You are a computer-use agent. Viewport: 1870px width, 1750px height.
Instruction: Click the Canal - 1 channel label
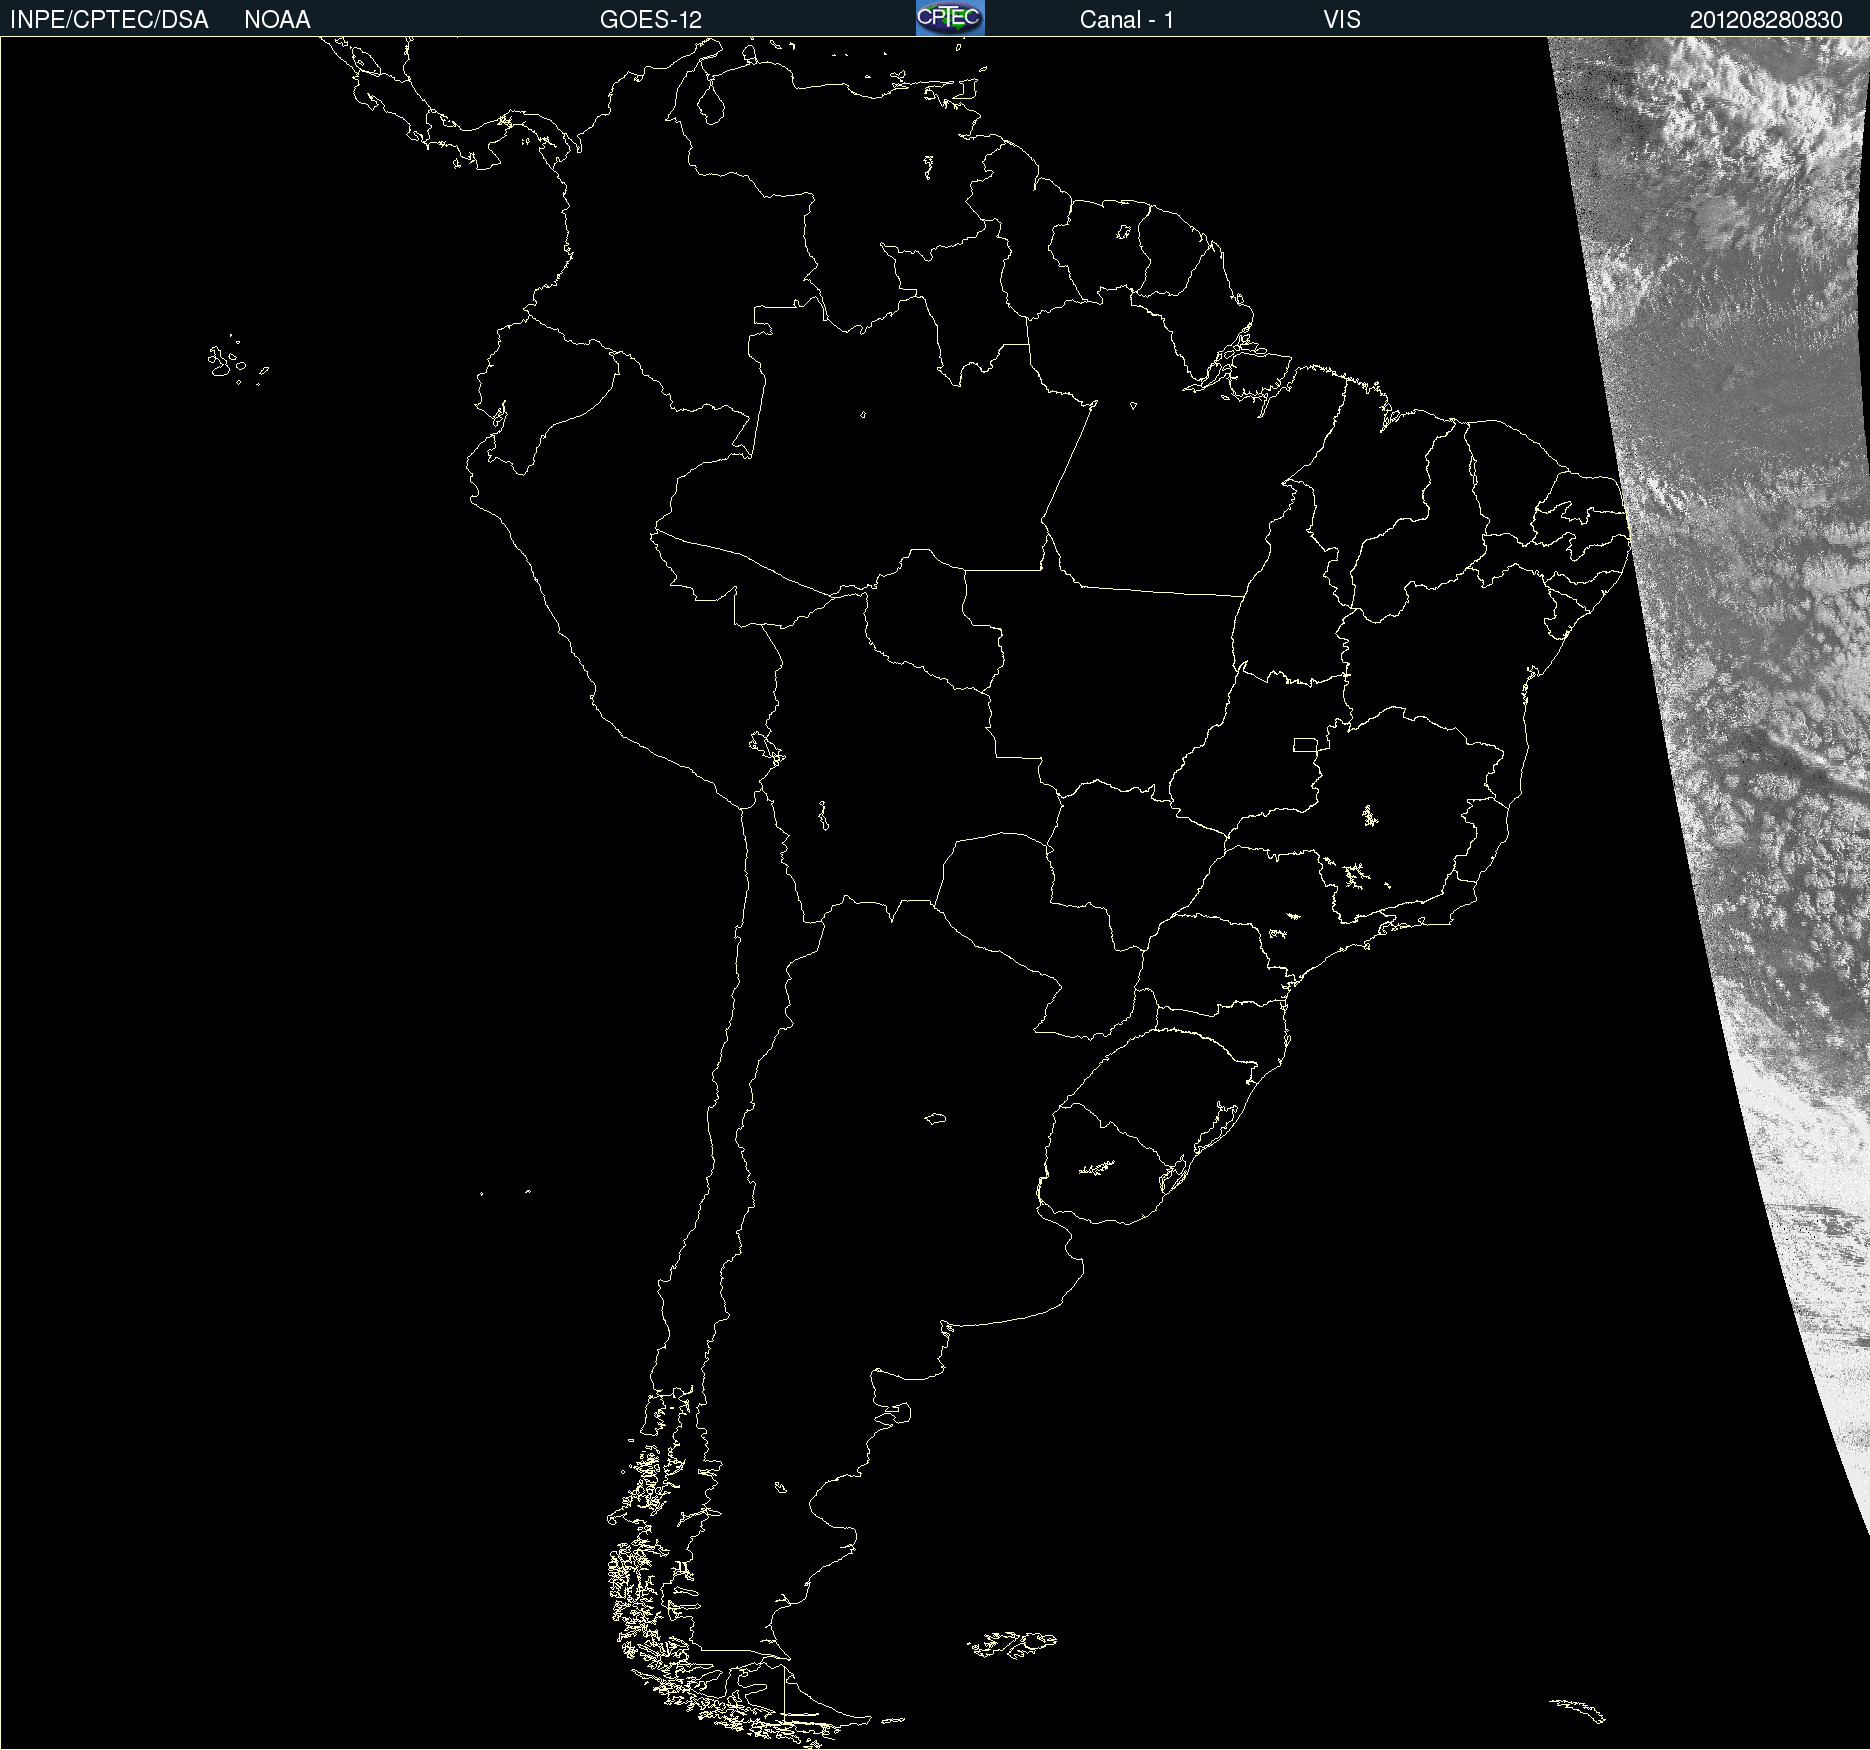point(1126,20)
